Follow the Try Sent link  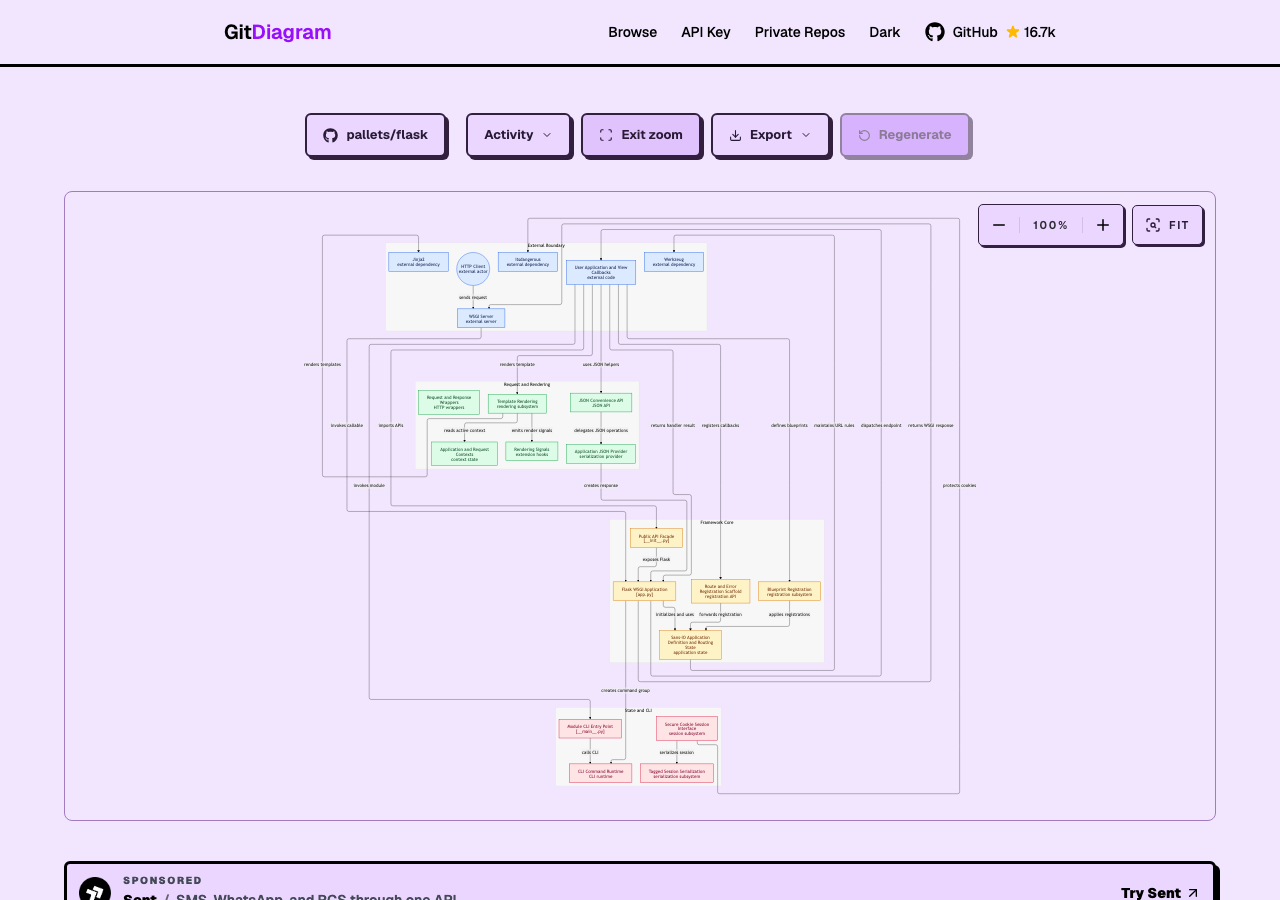click(1160, 892)
